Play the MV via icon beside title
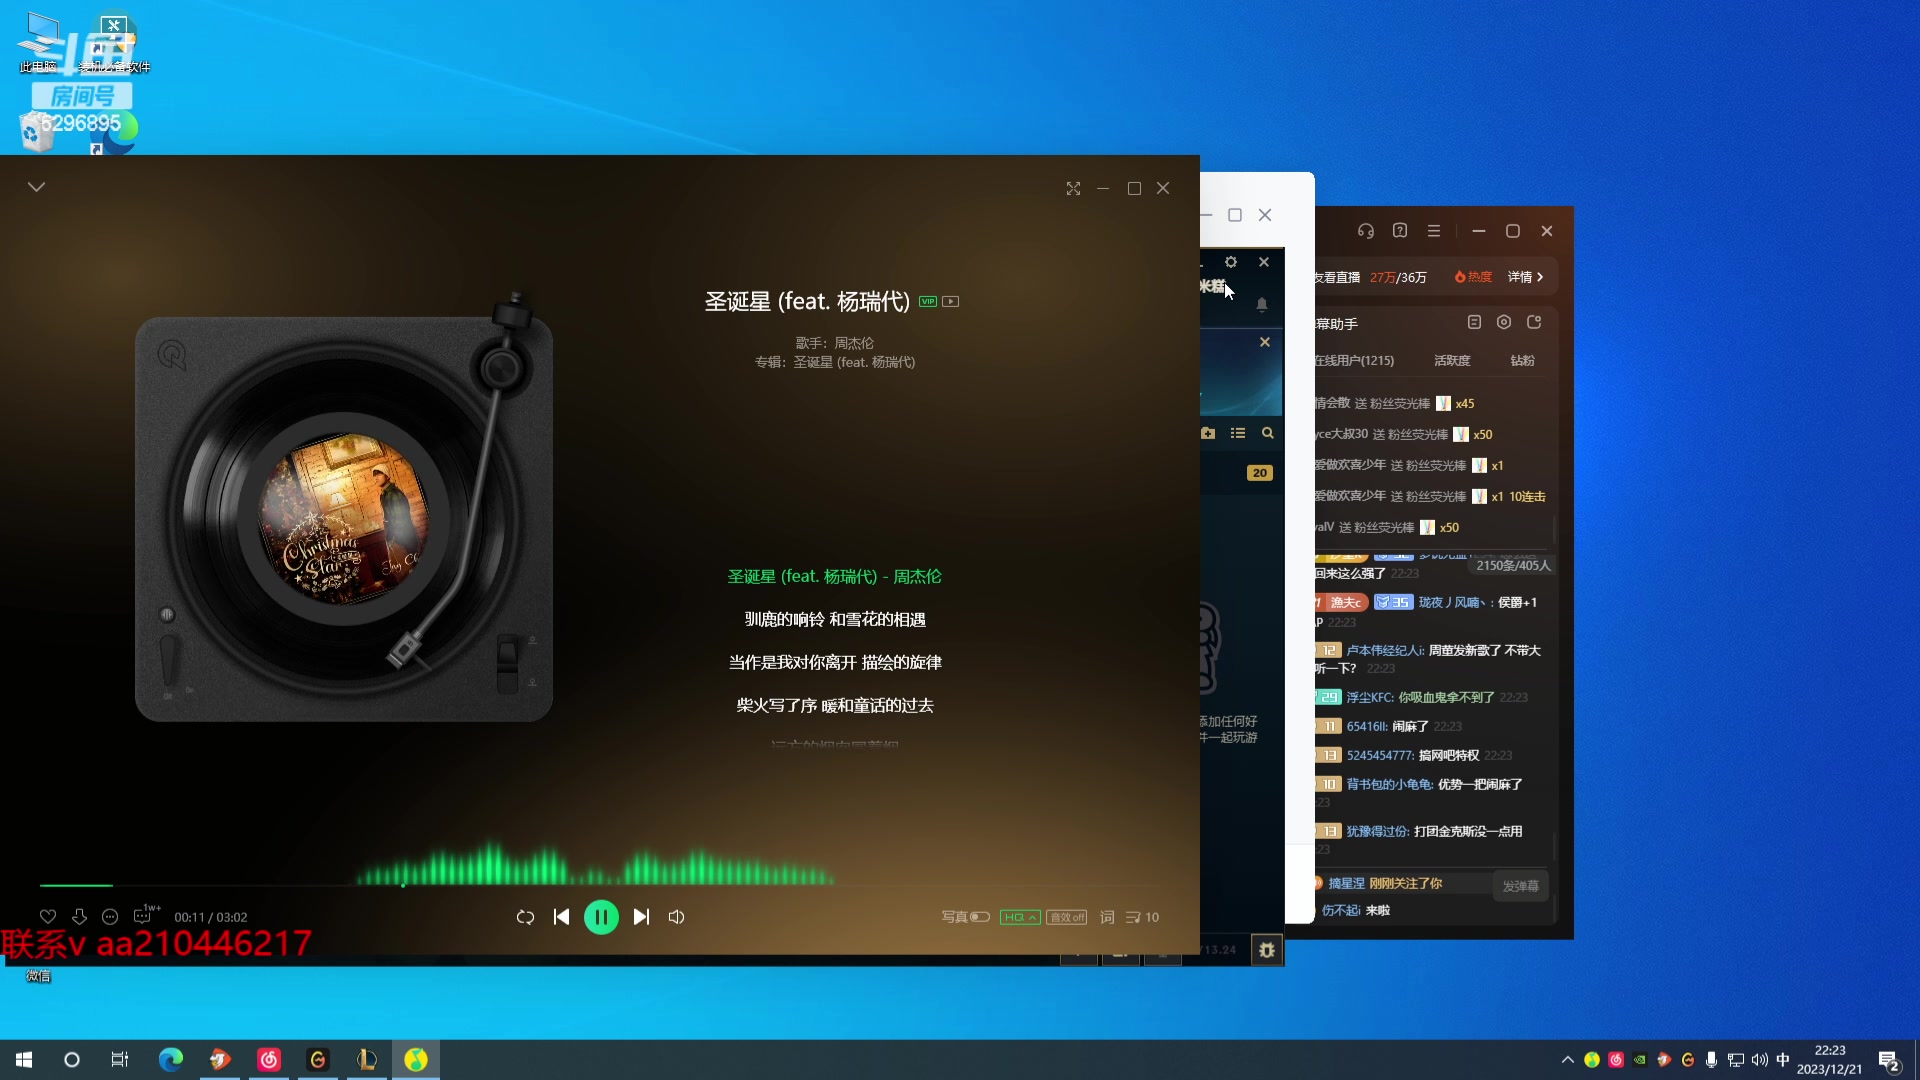The width and height of the screenshot is (1920, 1080). (x=951, y=301)
